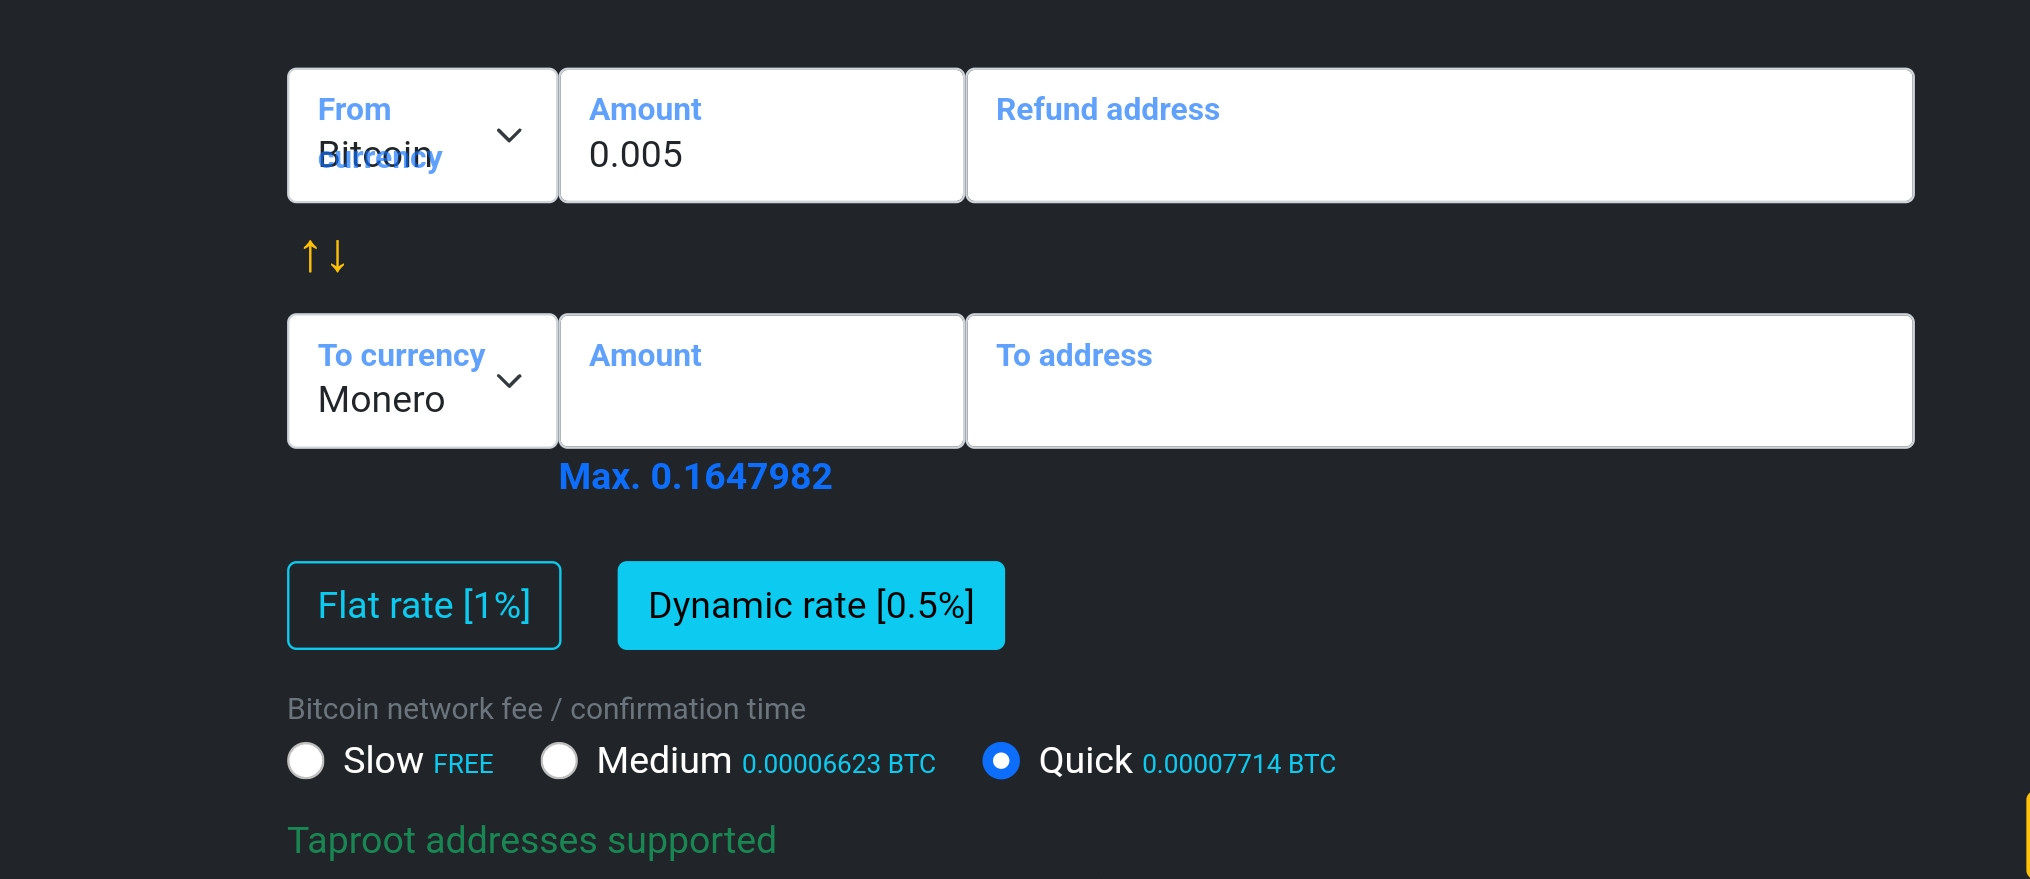Select the Medium network fee radio button

pos(559,761)
